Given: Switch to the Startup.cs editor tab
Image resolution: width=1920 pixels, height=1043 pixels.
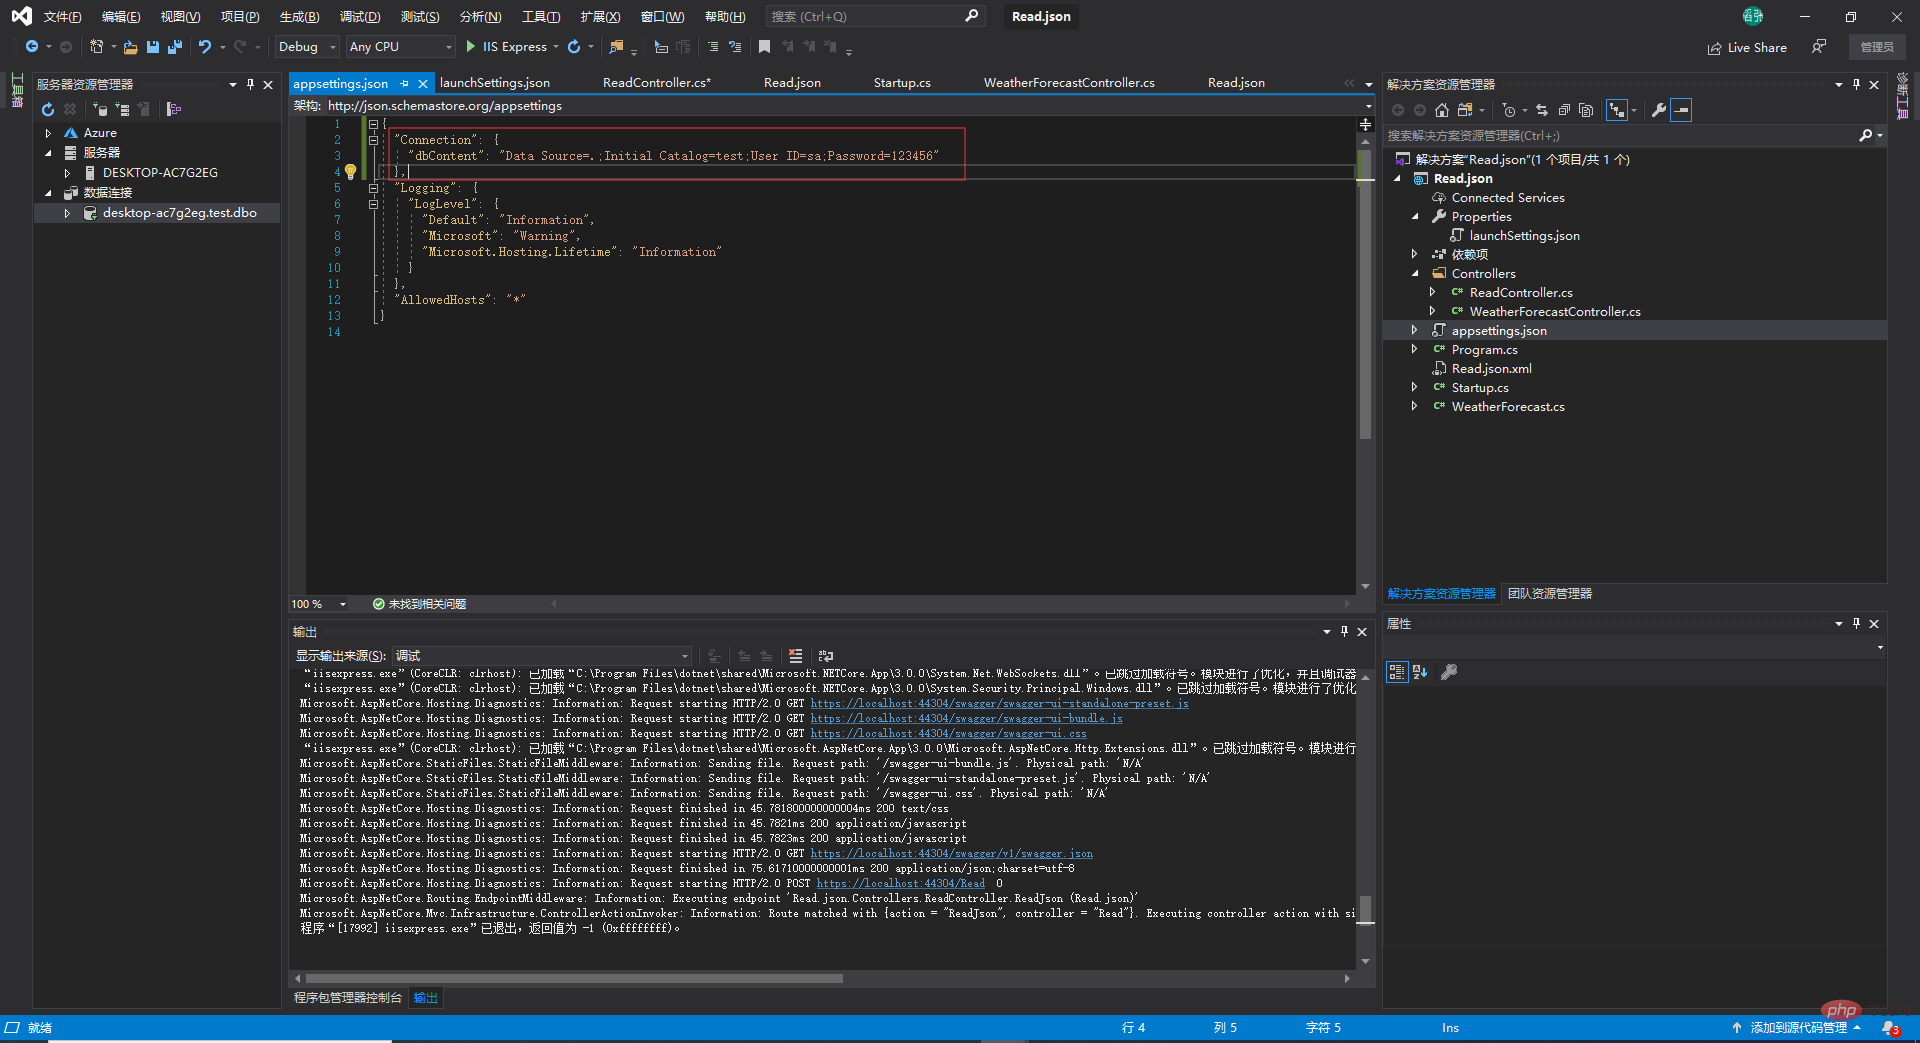Looking at the screenshot, I should pos(901,83).
